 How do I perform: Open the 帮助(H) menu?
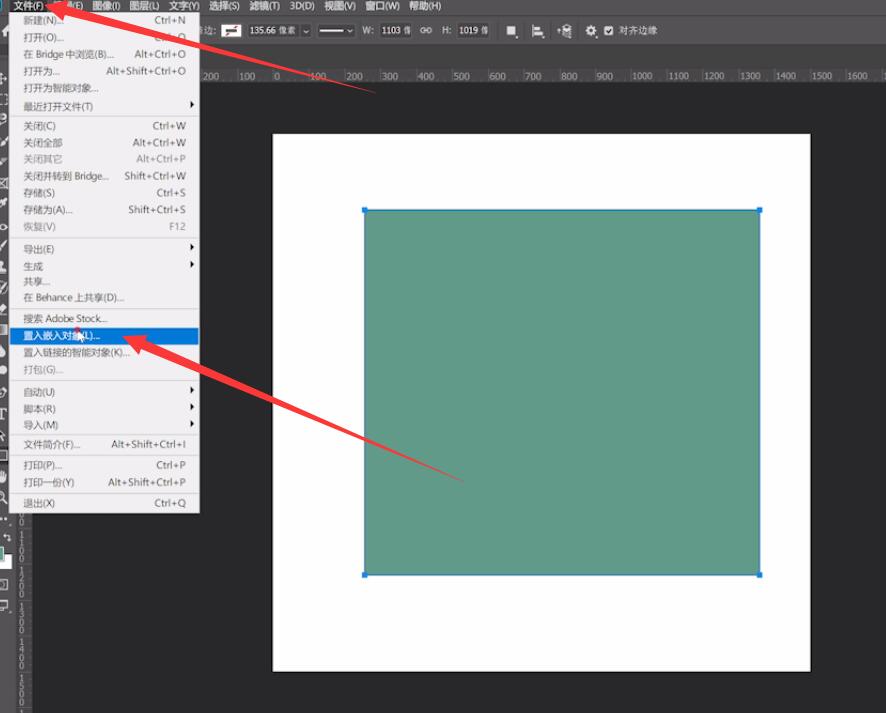(425, 6)
